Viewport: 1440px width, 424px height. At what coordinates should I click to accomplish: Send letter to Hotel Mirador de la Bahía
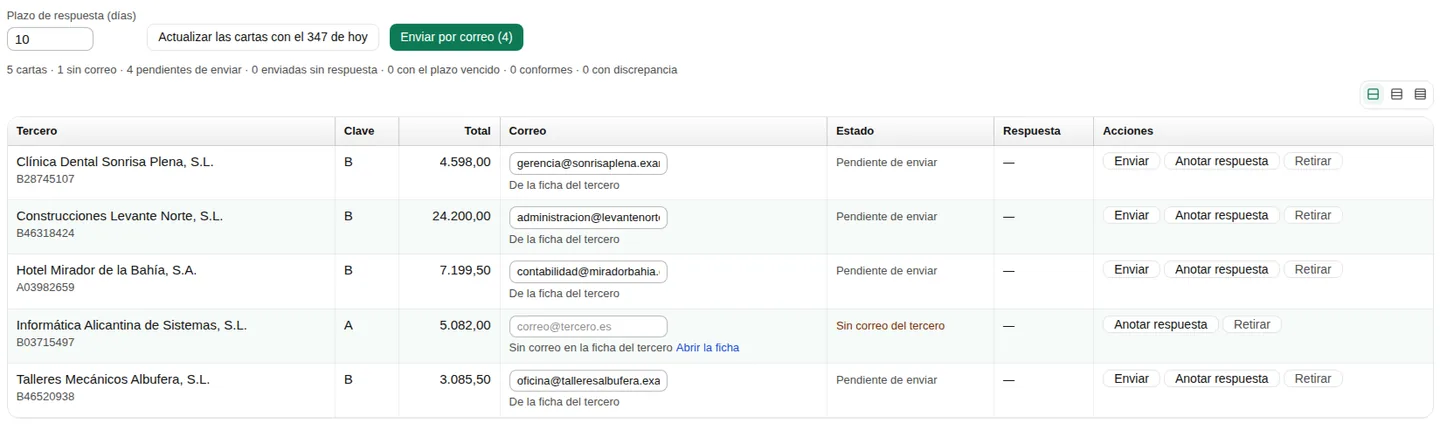coord(1131,269)
